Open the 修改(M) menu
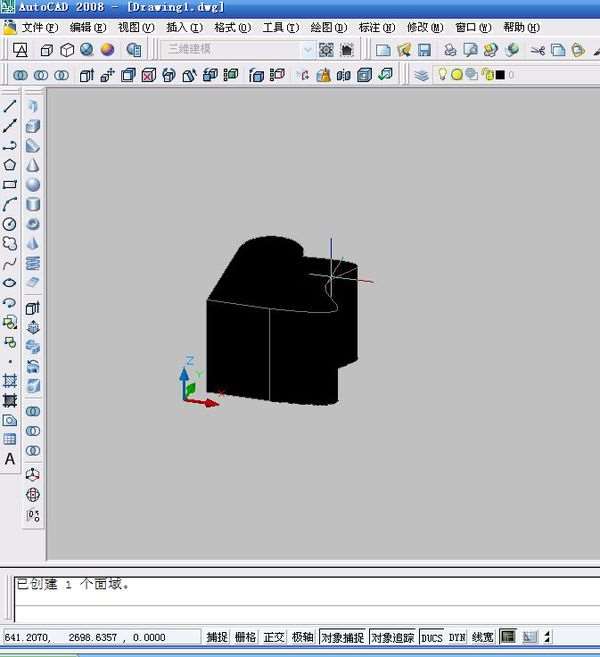Image resolution: width=600 pixels, height=657 pixels. point(425,27)
